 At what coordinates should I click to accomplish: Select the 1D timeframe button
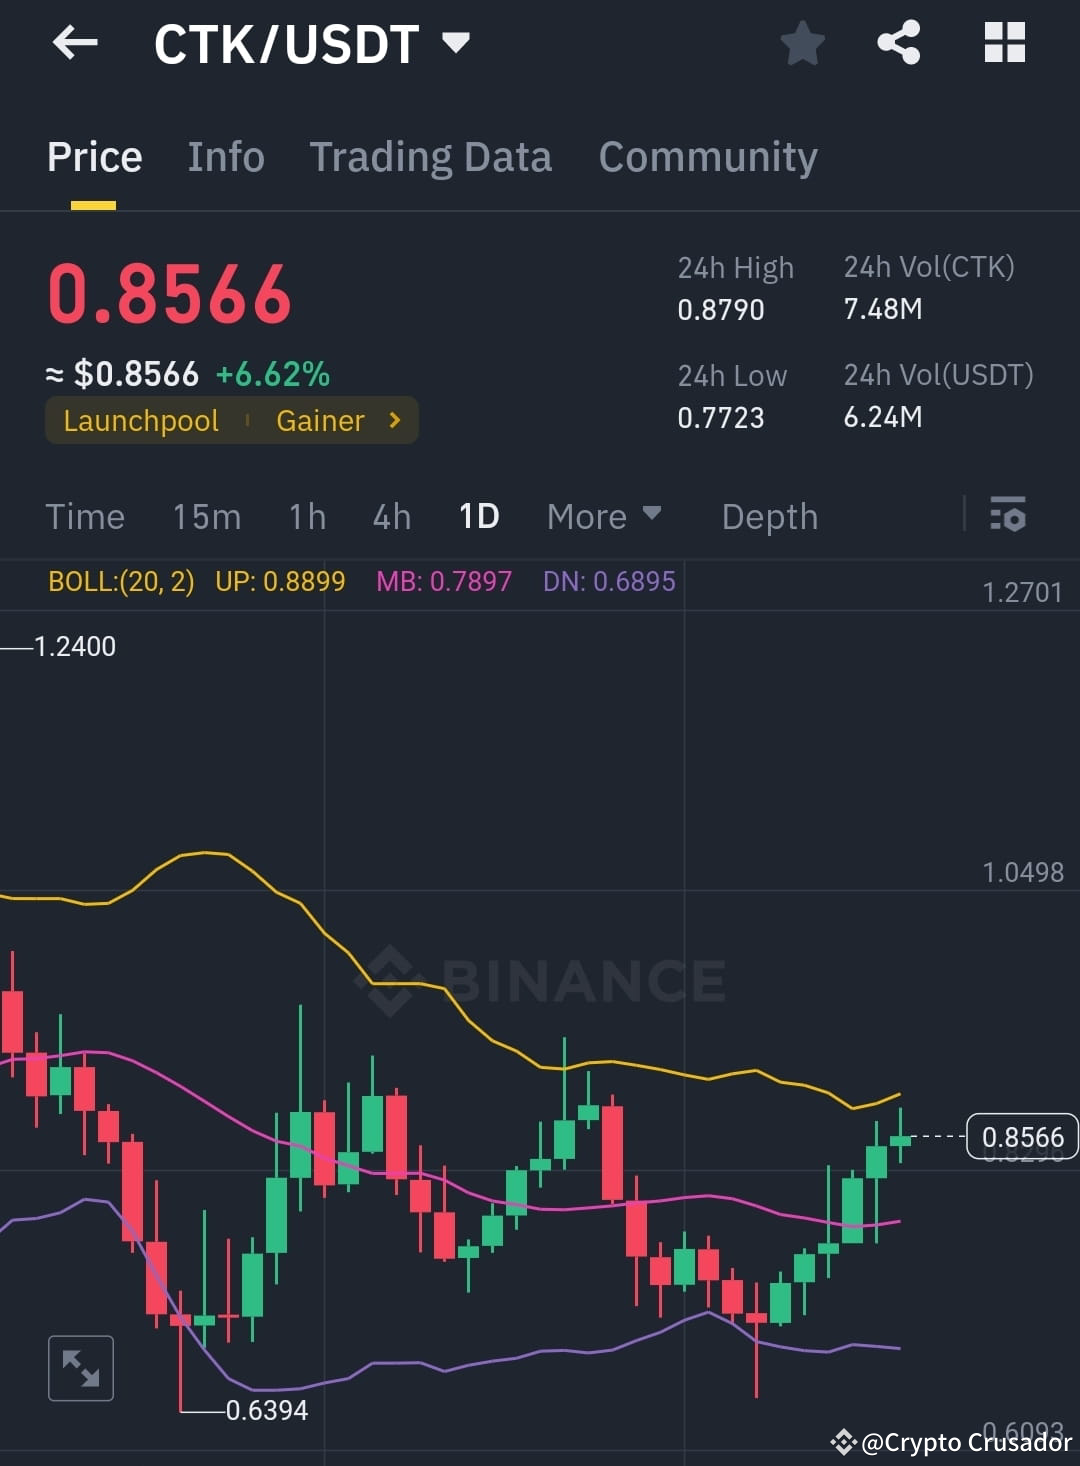point(479,516)
